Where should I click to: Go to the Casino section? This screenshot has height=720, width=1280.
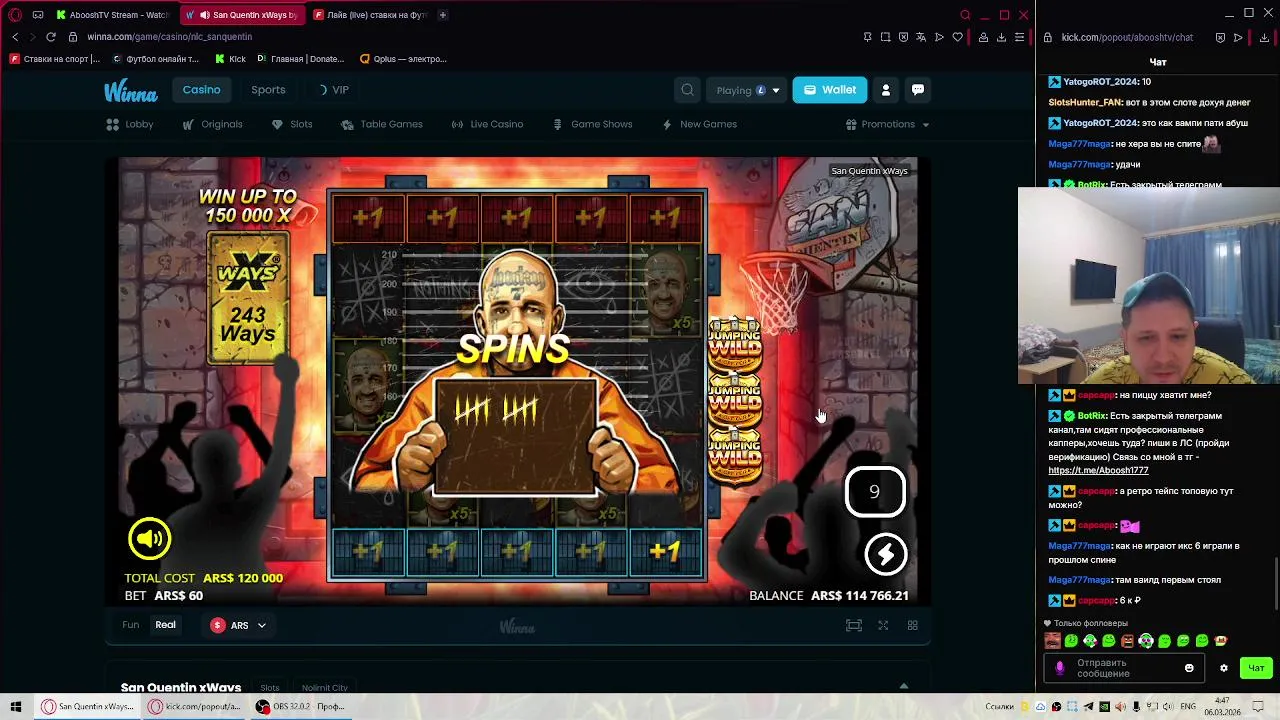201,90
